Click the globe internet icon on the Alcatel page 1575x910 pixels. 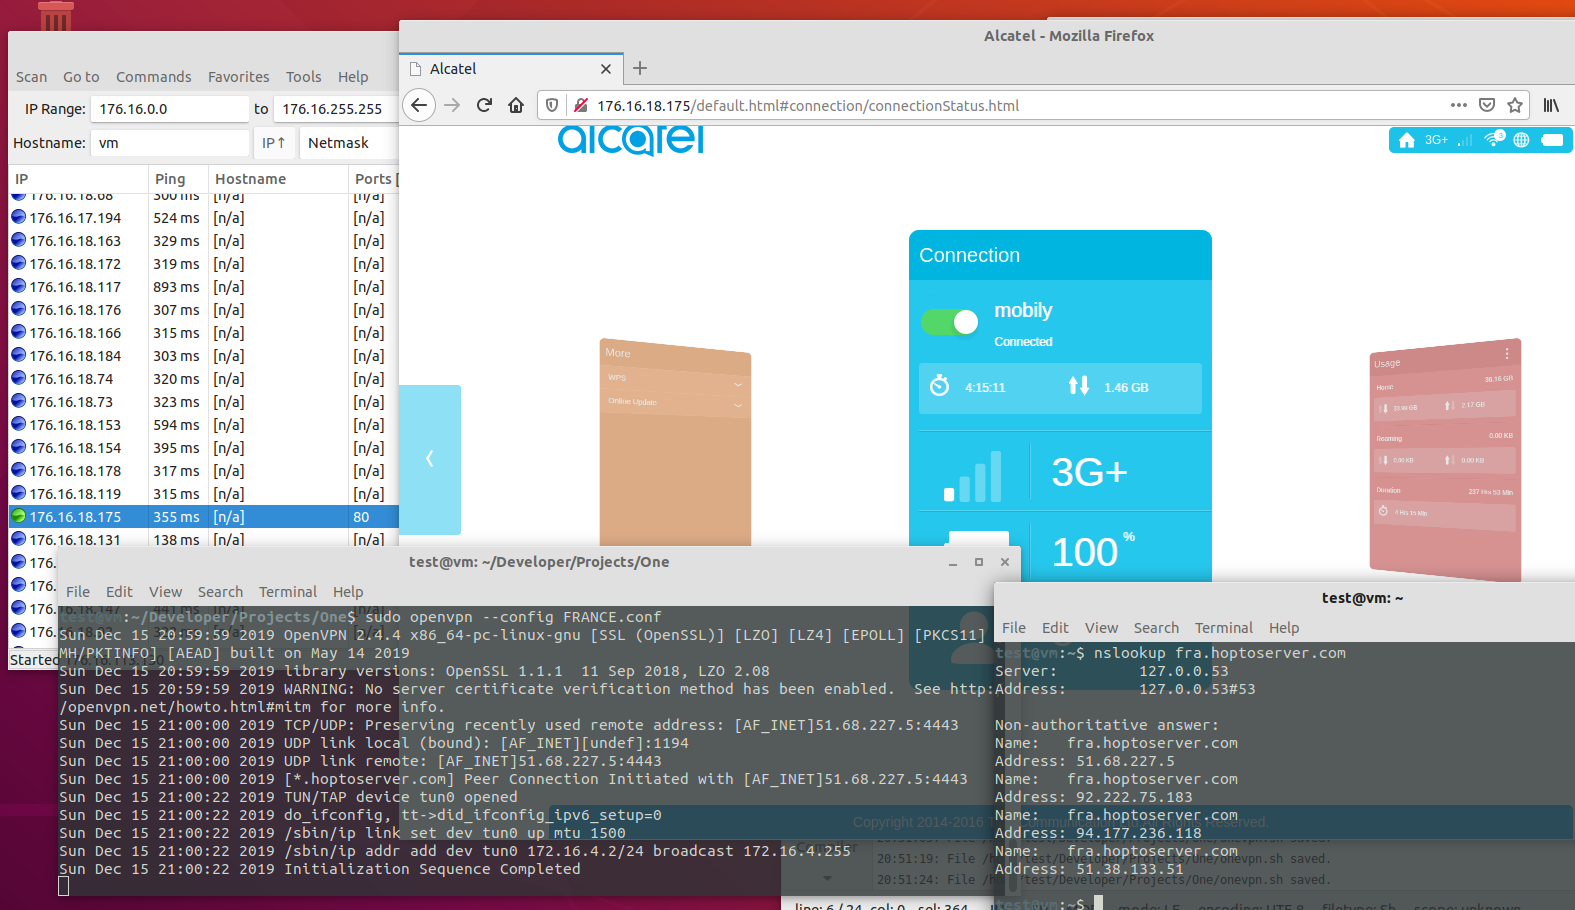tap(1522, 140)
